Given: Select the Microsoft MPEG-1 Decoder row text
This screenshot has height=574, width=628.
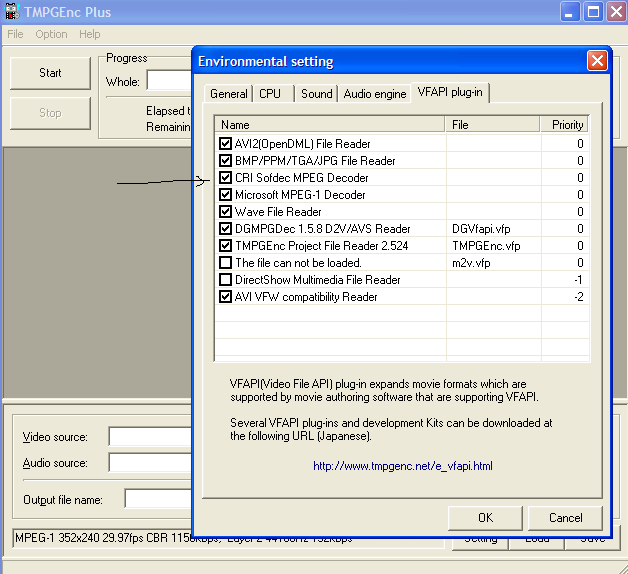Looking at the screenshot, I should pyautogui.click(x=300, y=195).
